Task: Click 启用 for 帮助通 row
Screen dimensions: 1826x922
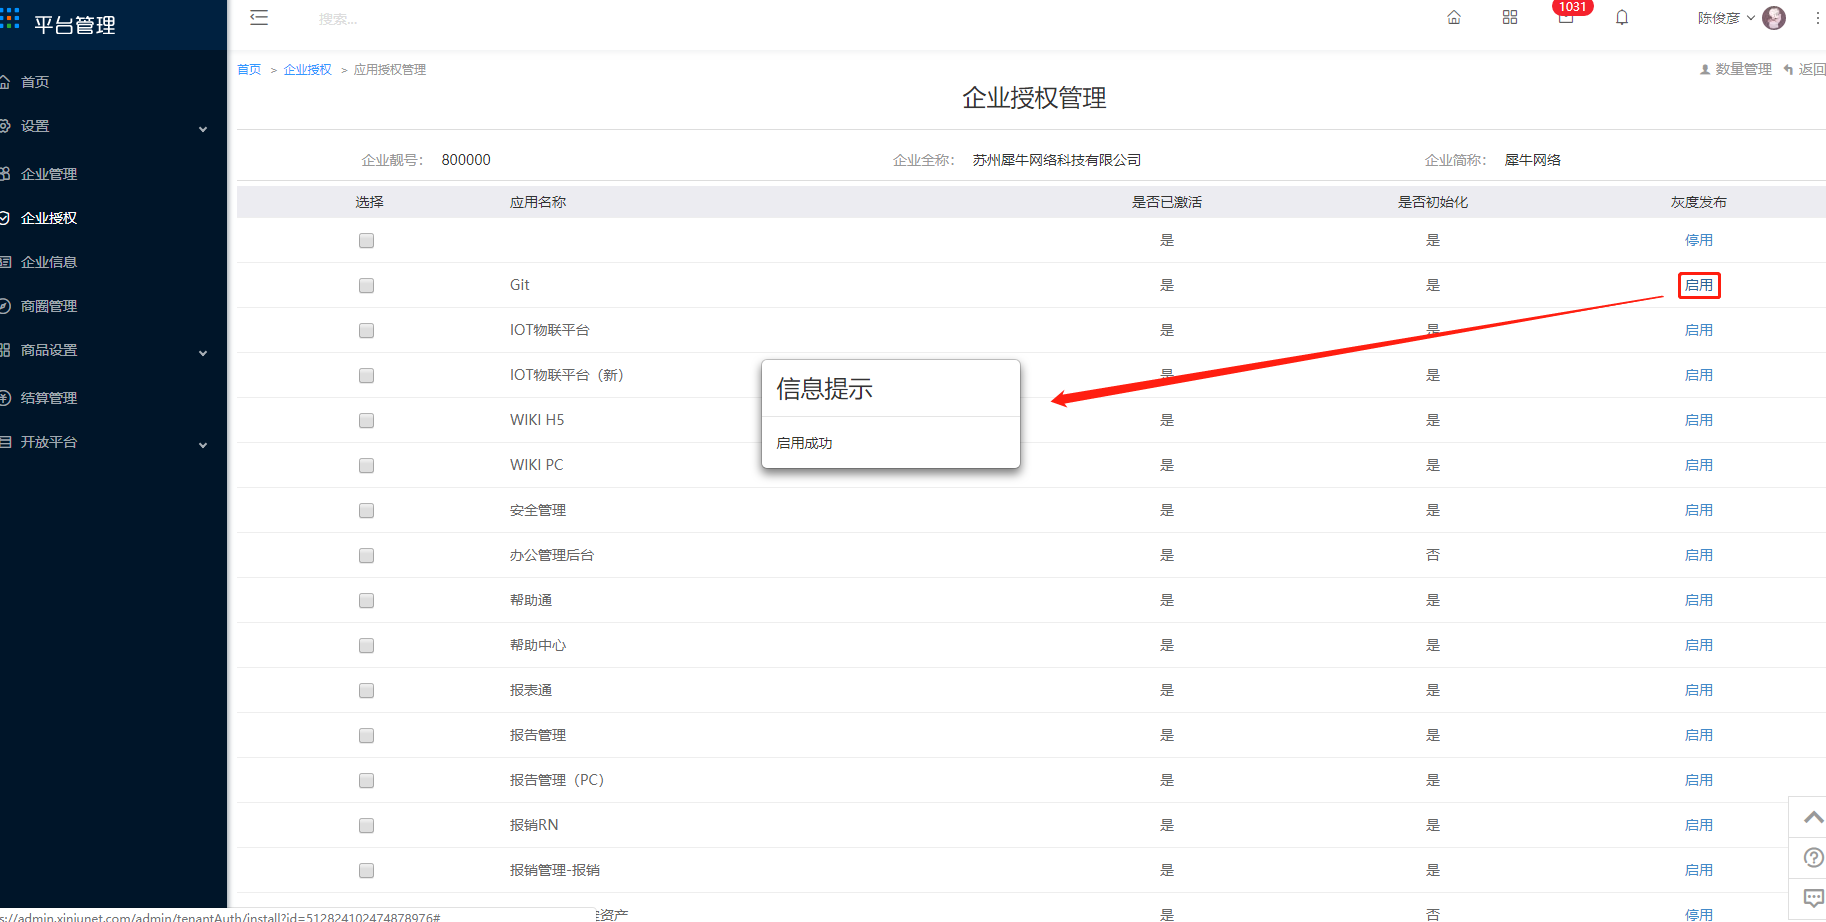Action: 1699,600
